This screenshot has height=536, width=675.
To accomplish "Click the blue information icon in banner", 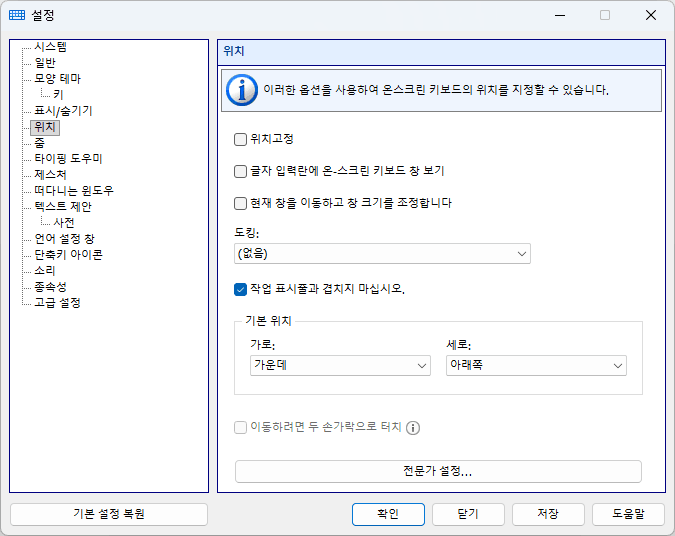I will pos(242,90).
